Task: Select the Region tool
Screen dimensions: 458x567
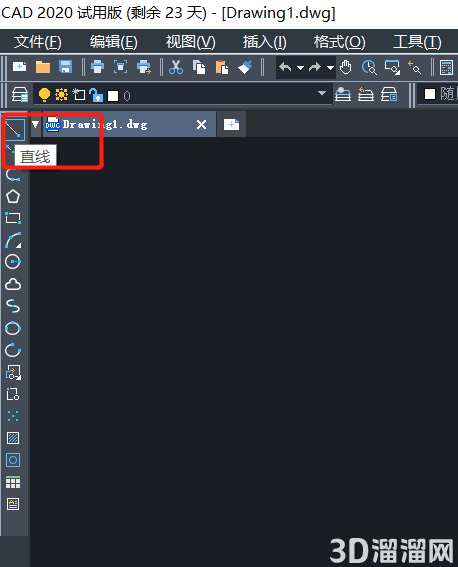Action: (13, 460)
